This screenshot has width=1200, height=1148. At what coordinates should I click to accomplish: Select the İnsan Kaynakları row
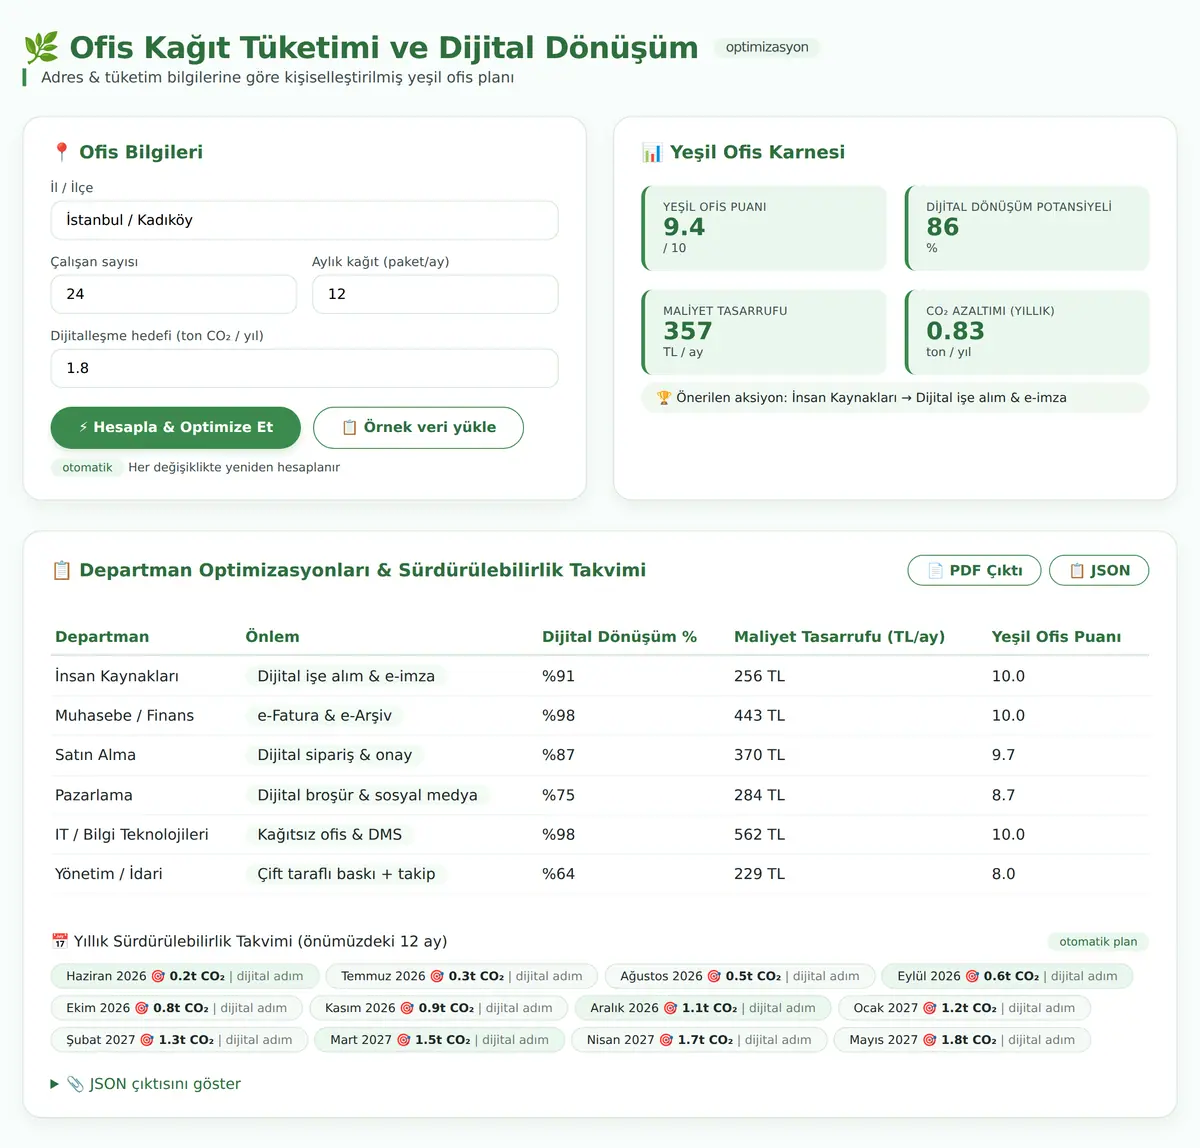[x=600, y=676]
